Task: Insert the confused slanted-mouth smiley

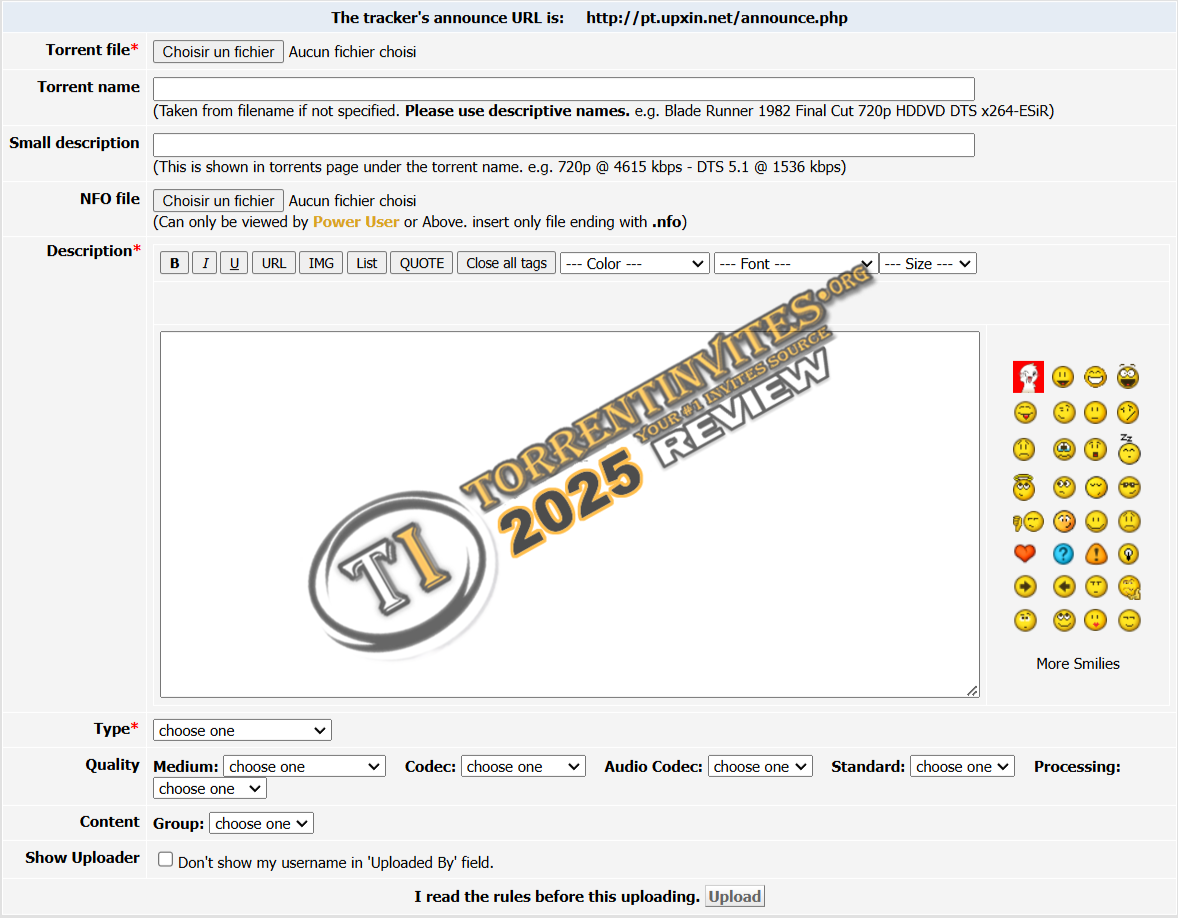Action: [1128, 412]
